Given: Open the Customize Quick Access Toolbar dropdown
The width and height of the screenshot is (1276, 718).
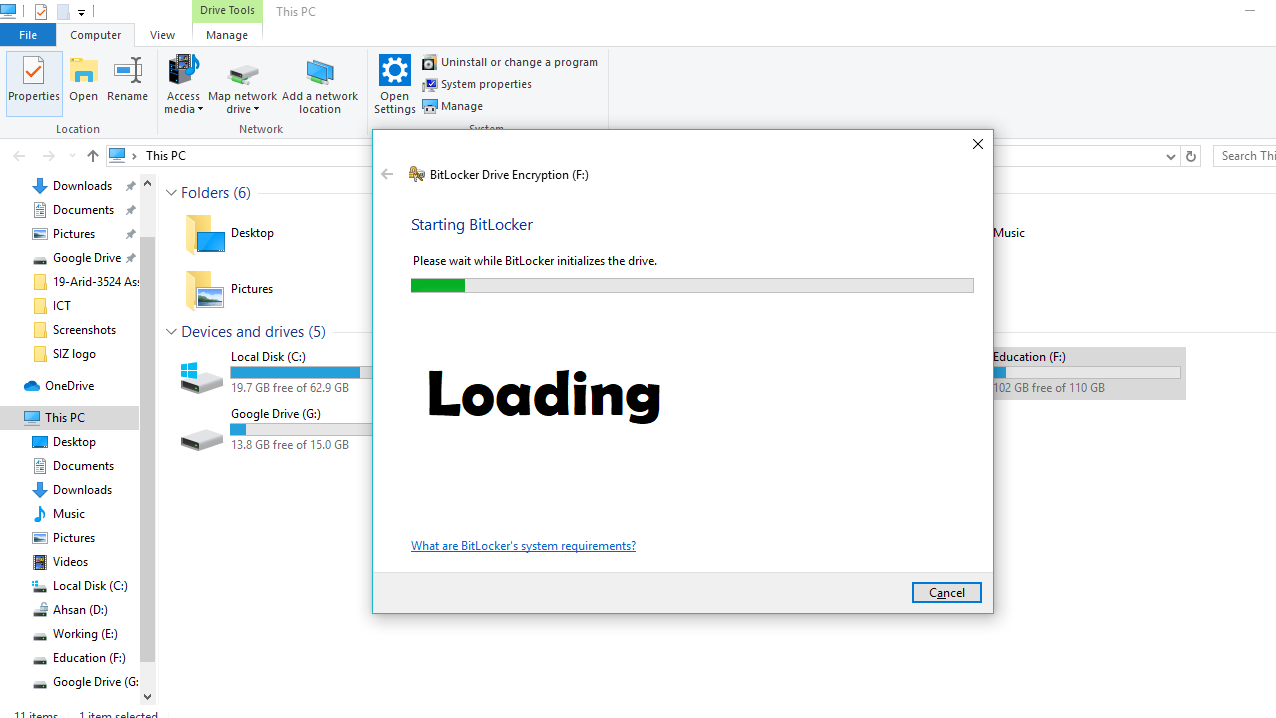Looking at the screenshot, I should 81,12.
